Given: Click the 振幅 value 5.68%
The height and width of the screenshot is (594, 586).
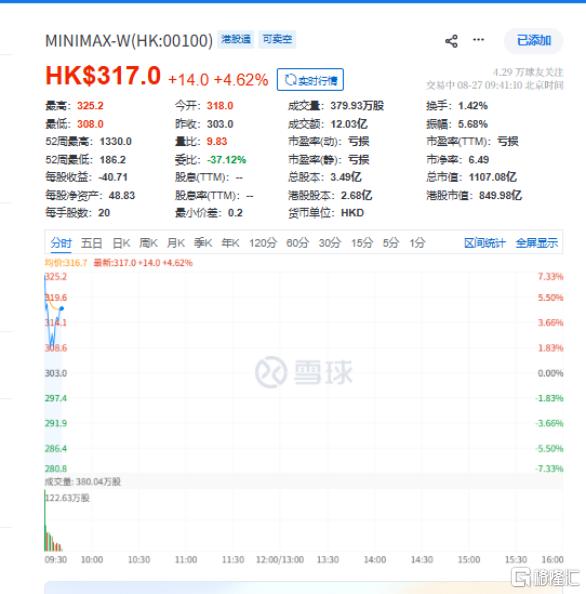Looking at the screenshot, I should 473,124.
